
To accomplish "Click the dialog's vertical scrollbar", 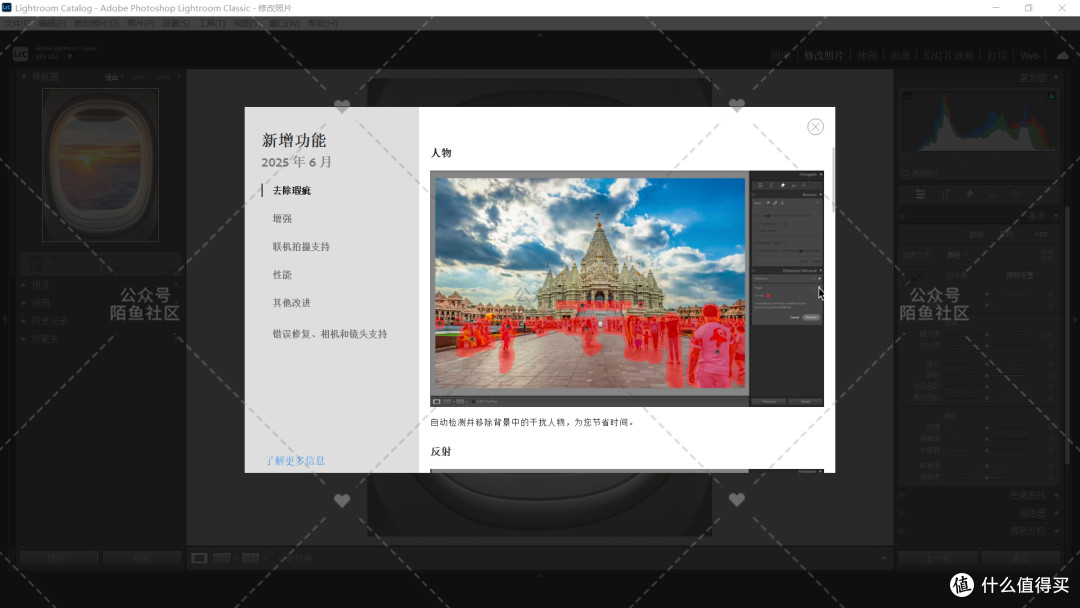I will [833, 179].
